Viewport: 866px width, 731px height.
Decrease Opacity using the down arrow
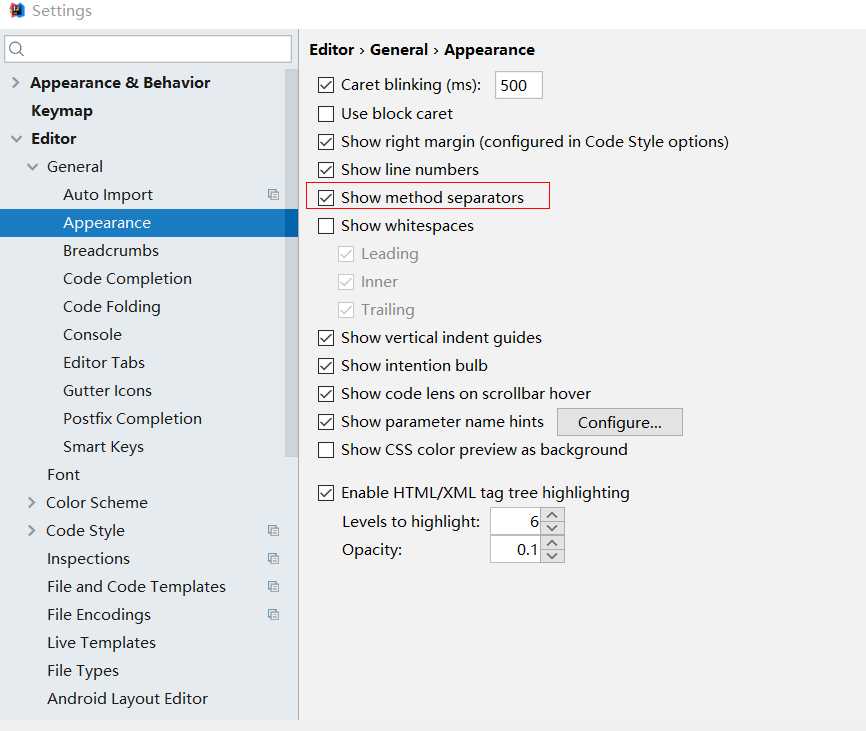click(x=552, y=556)
